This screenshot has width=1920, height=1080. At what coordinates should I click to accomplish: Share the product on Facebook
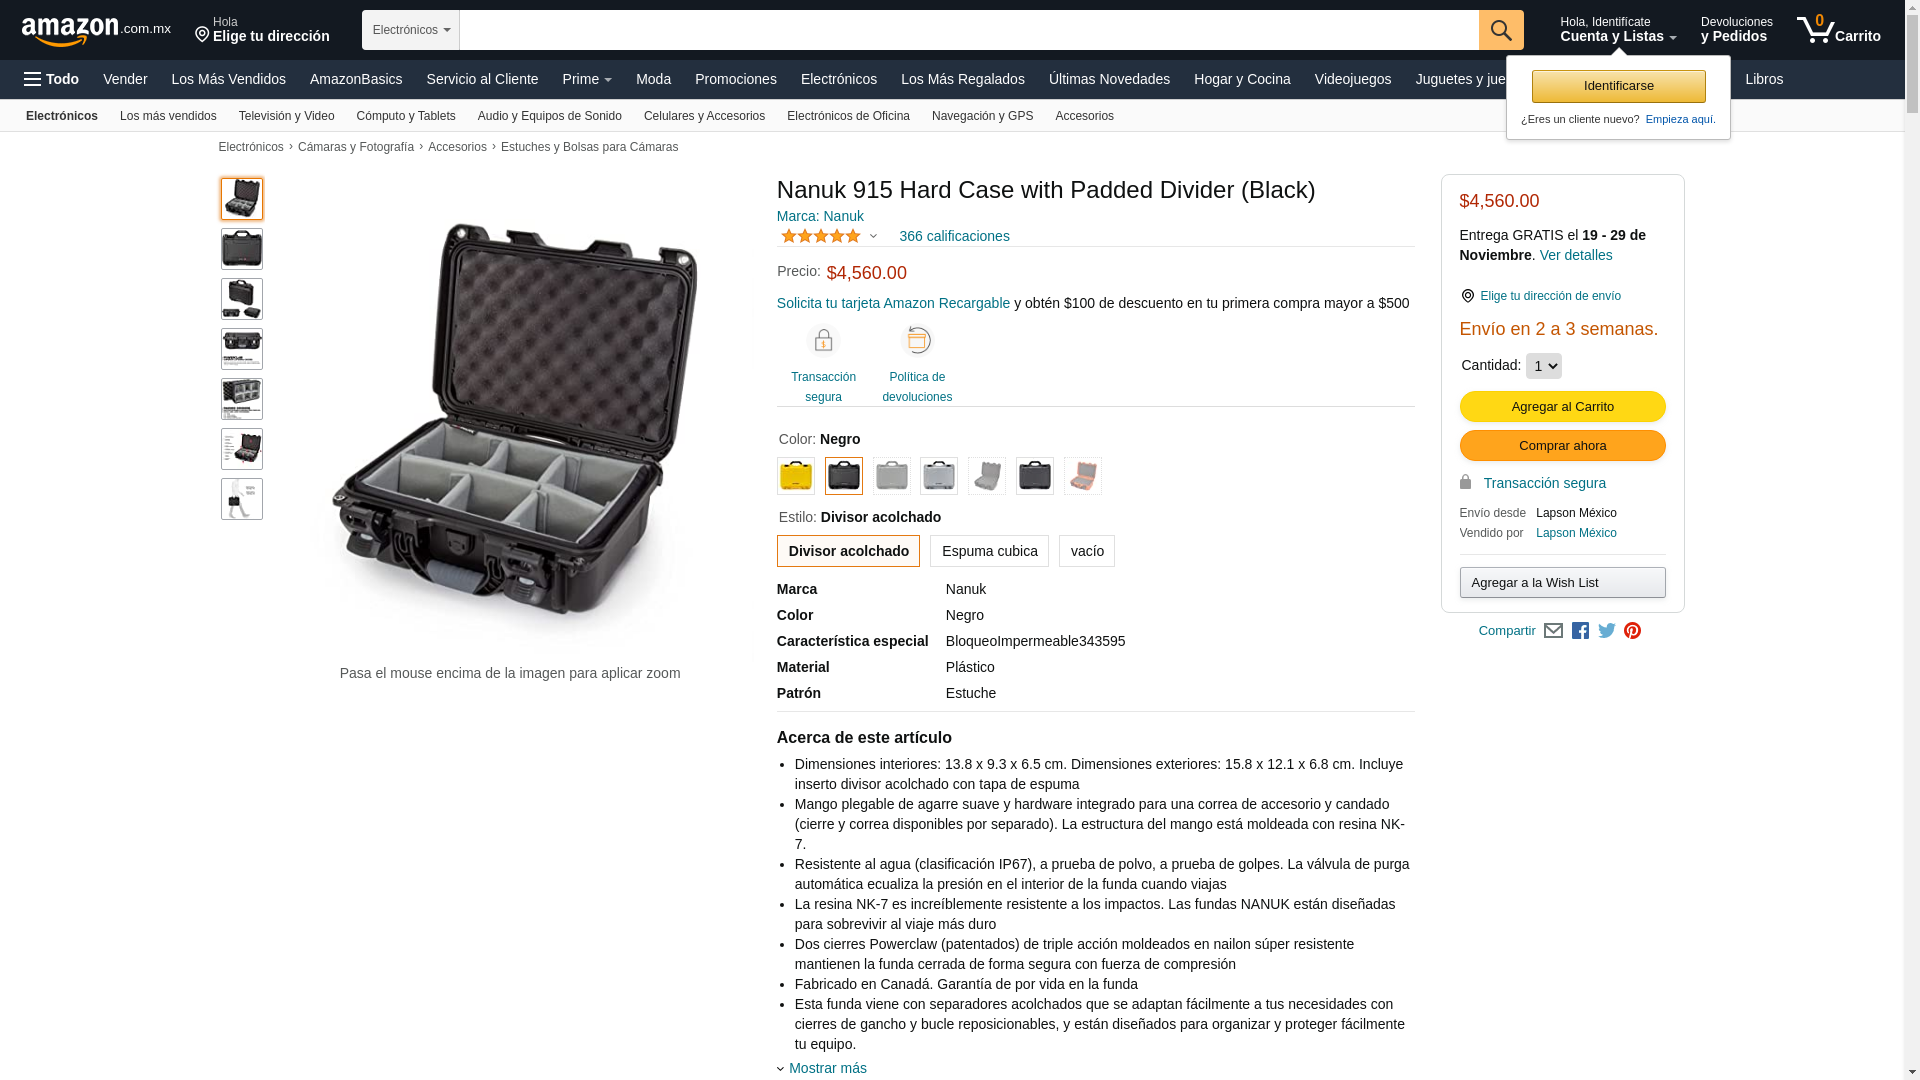[1580, 631]
